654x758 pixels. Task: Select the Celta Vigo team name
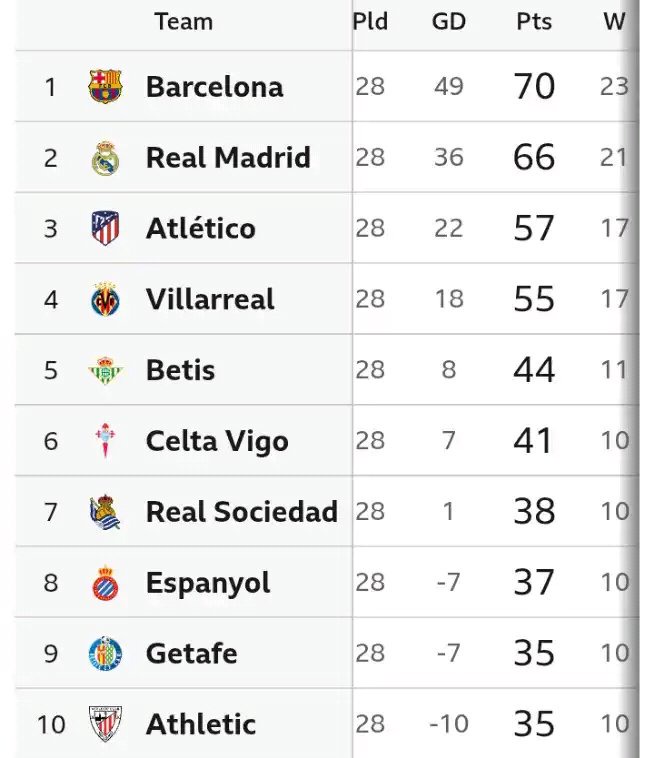217,441
